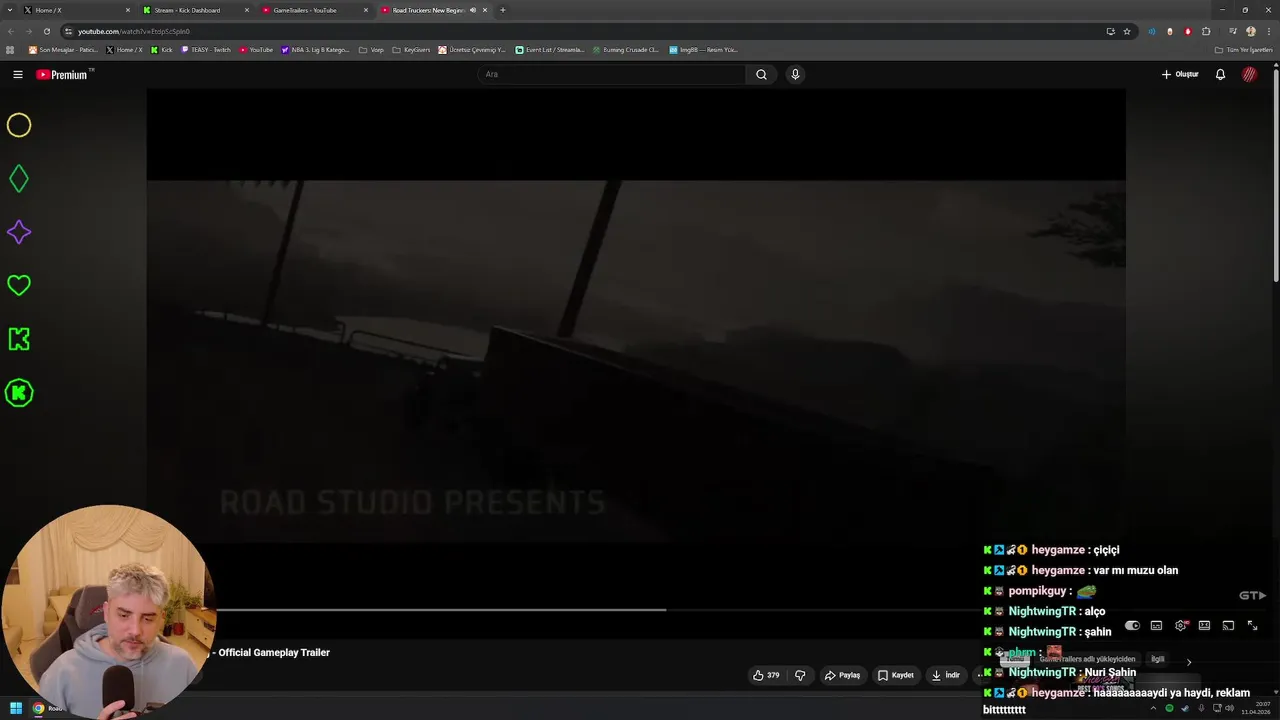This screenshot has height=720, width=1280.
Task: Show more related chips with right chevron
Action: [1189, 661]
